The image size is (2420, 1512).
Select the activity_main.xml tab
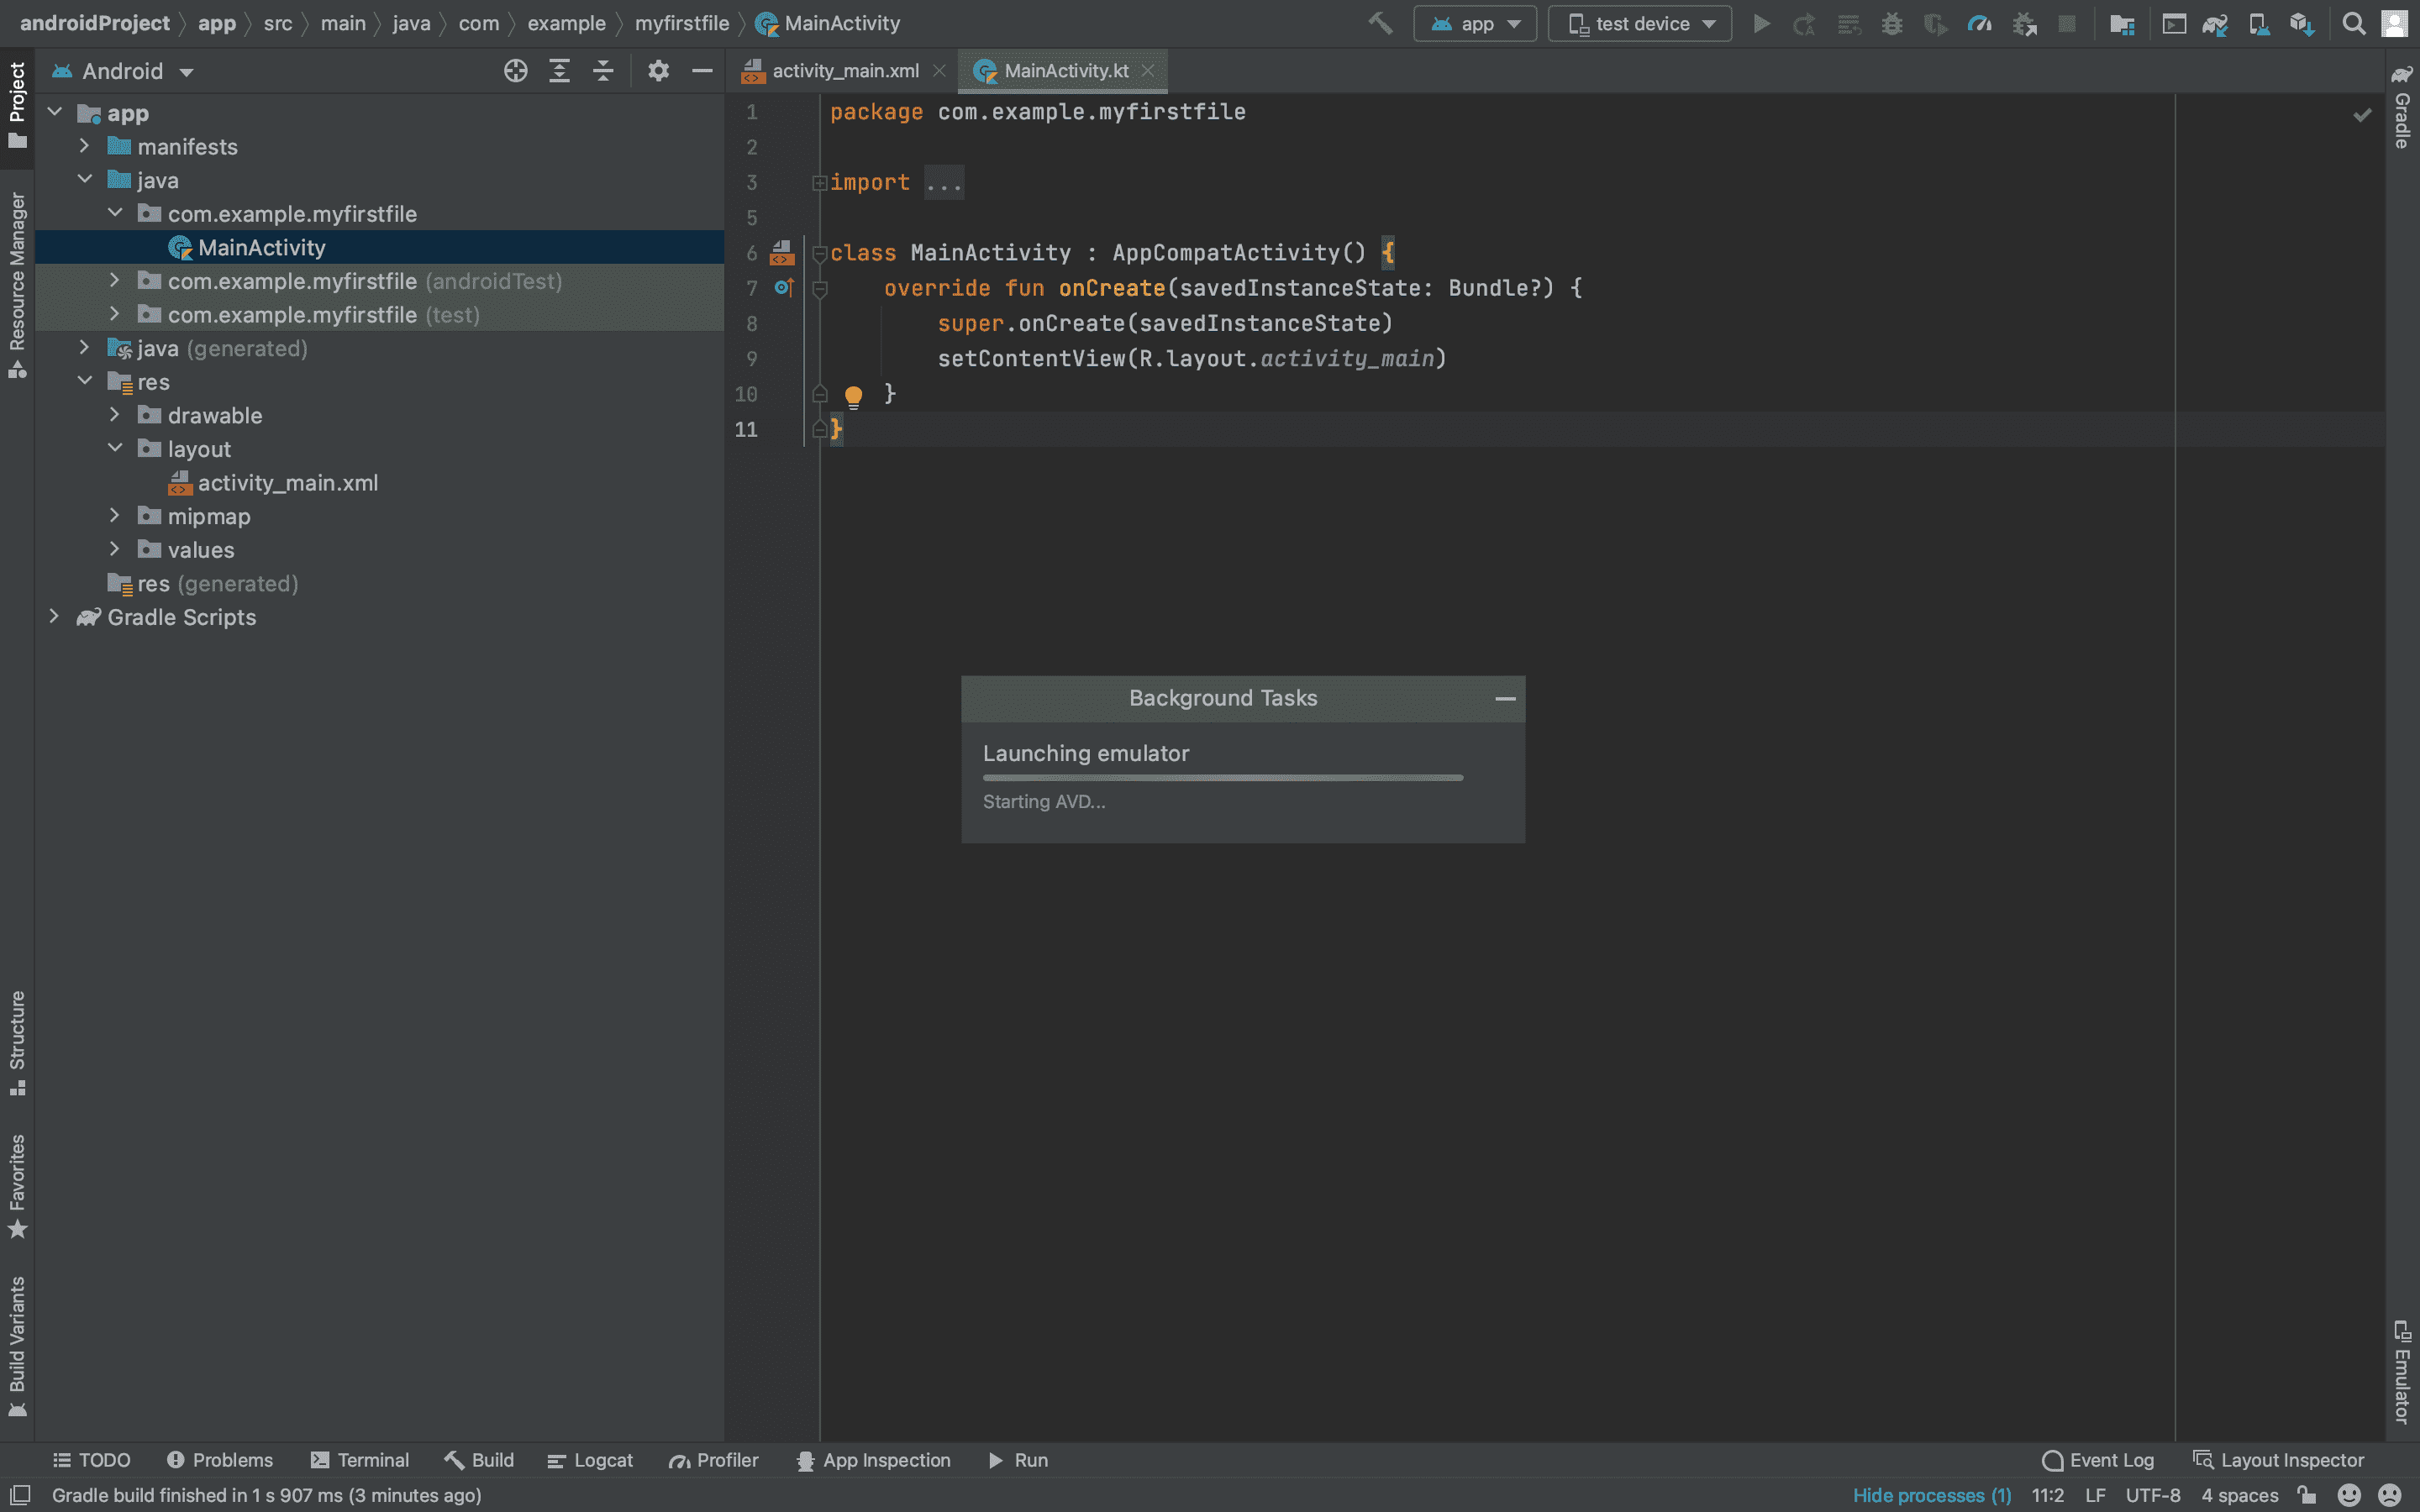(844, 71)
